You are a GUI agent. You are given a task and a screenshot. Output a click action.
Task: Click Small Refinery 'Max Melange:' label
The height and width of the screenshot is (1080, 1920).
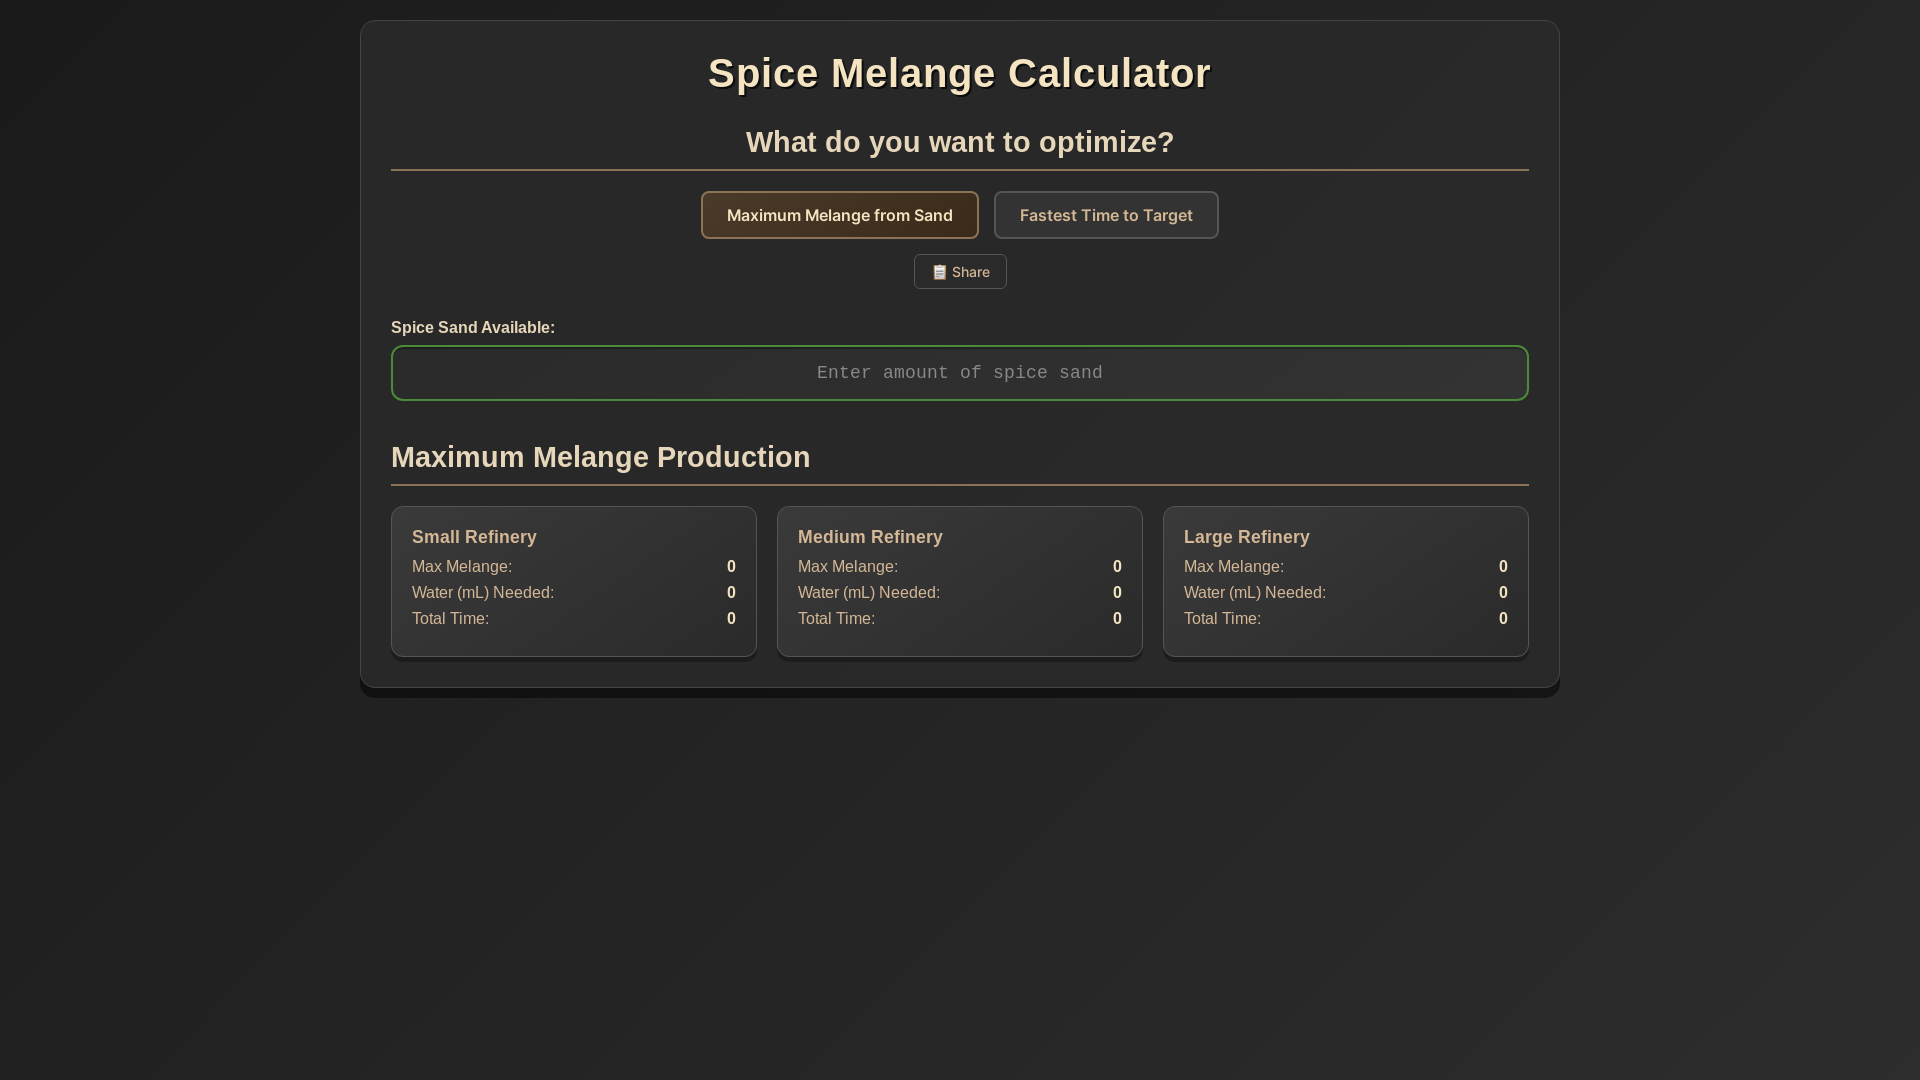[462, 567]
